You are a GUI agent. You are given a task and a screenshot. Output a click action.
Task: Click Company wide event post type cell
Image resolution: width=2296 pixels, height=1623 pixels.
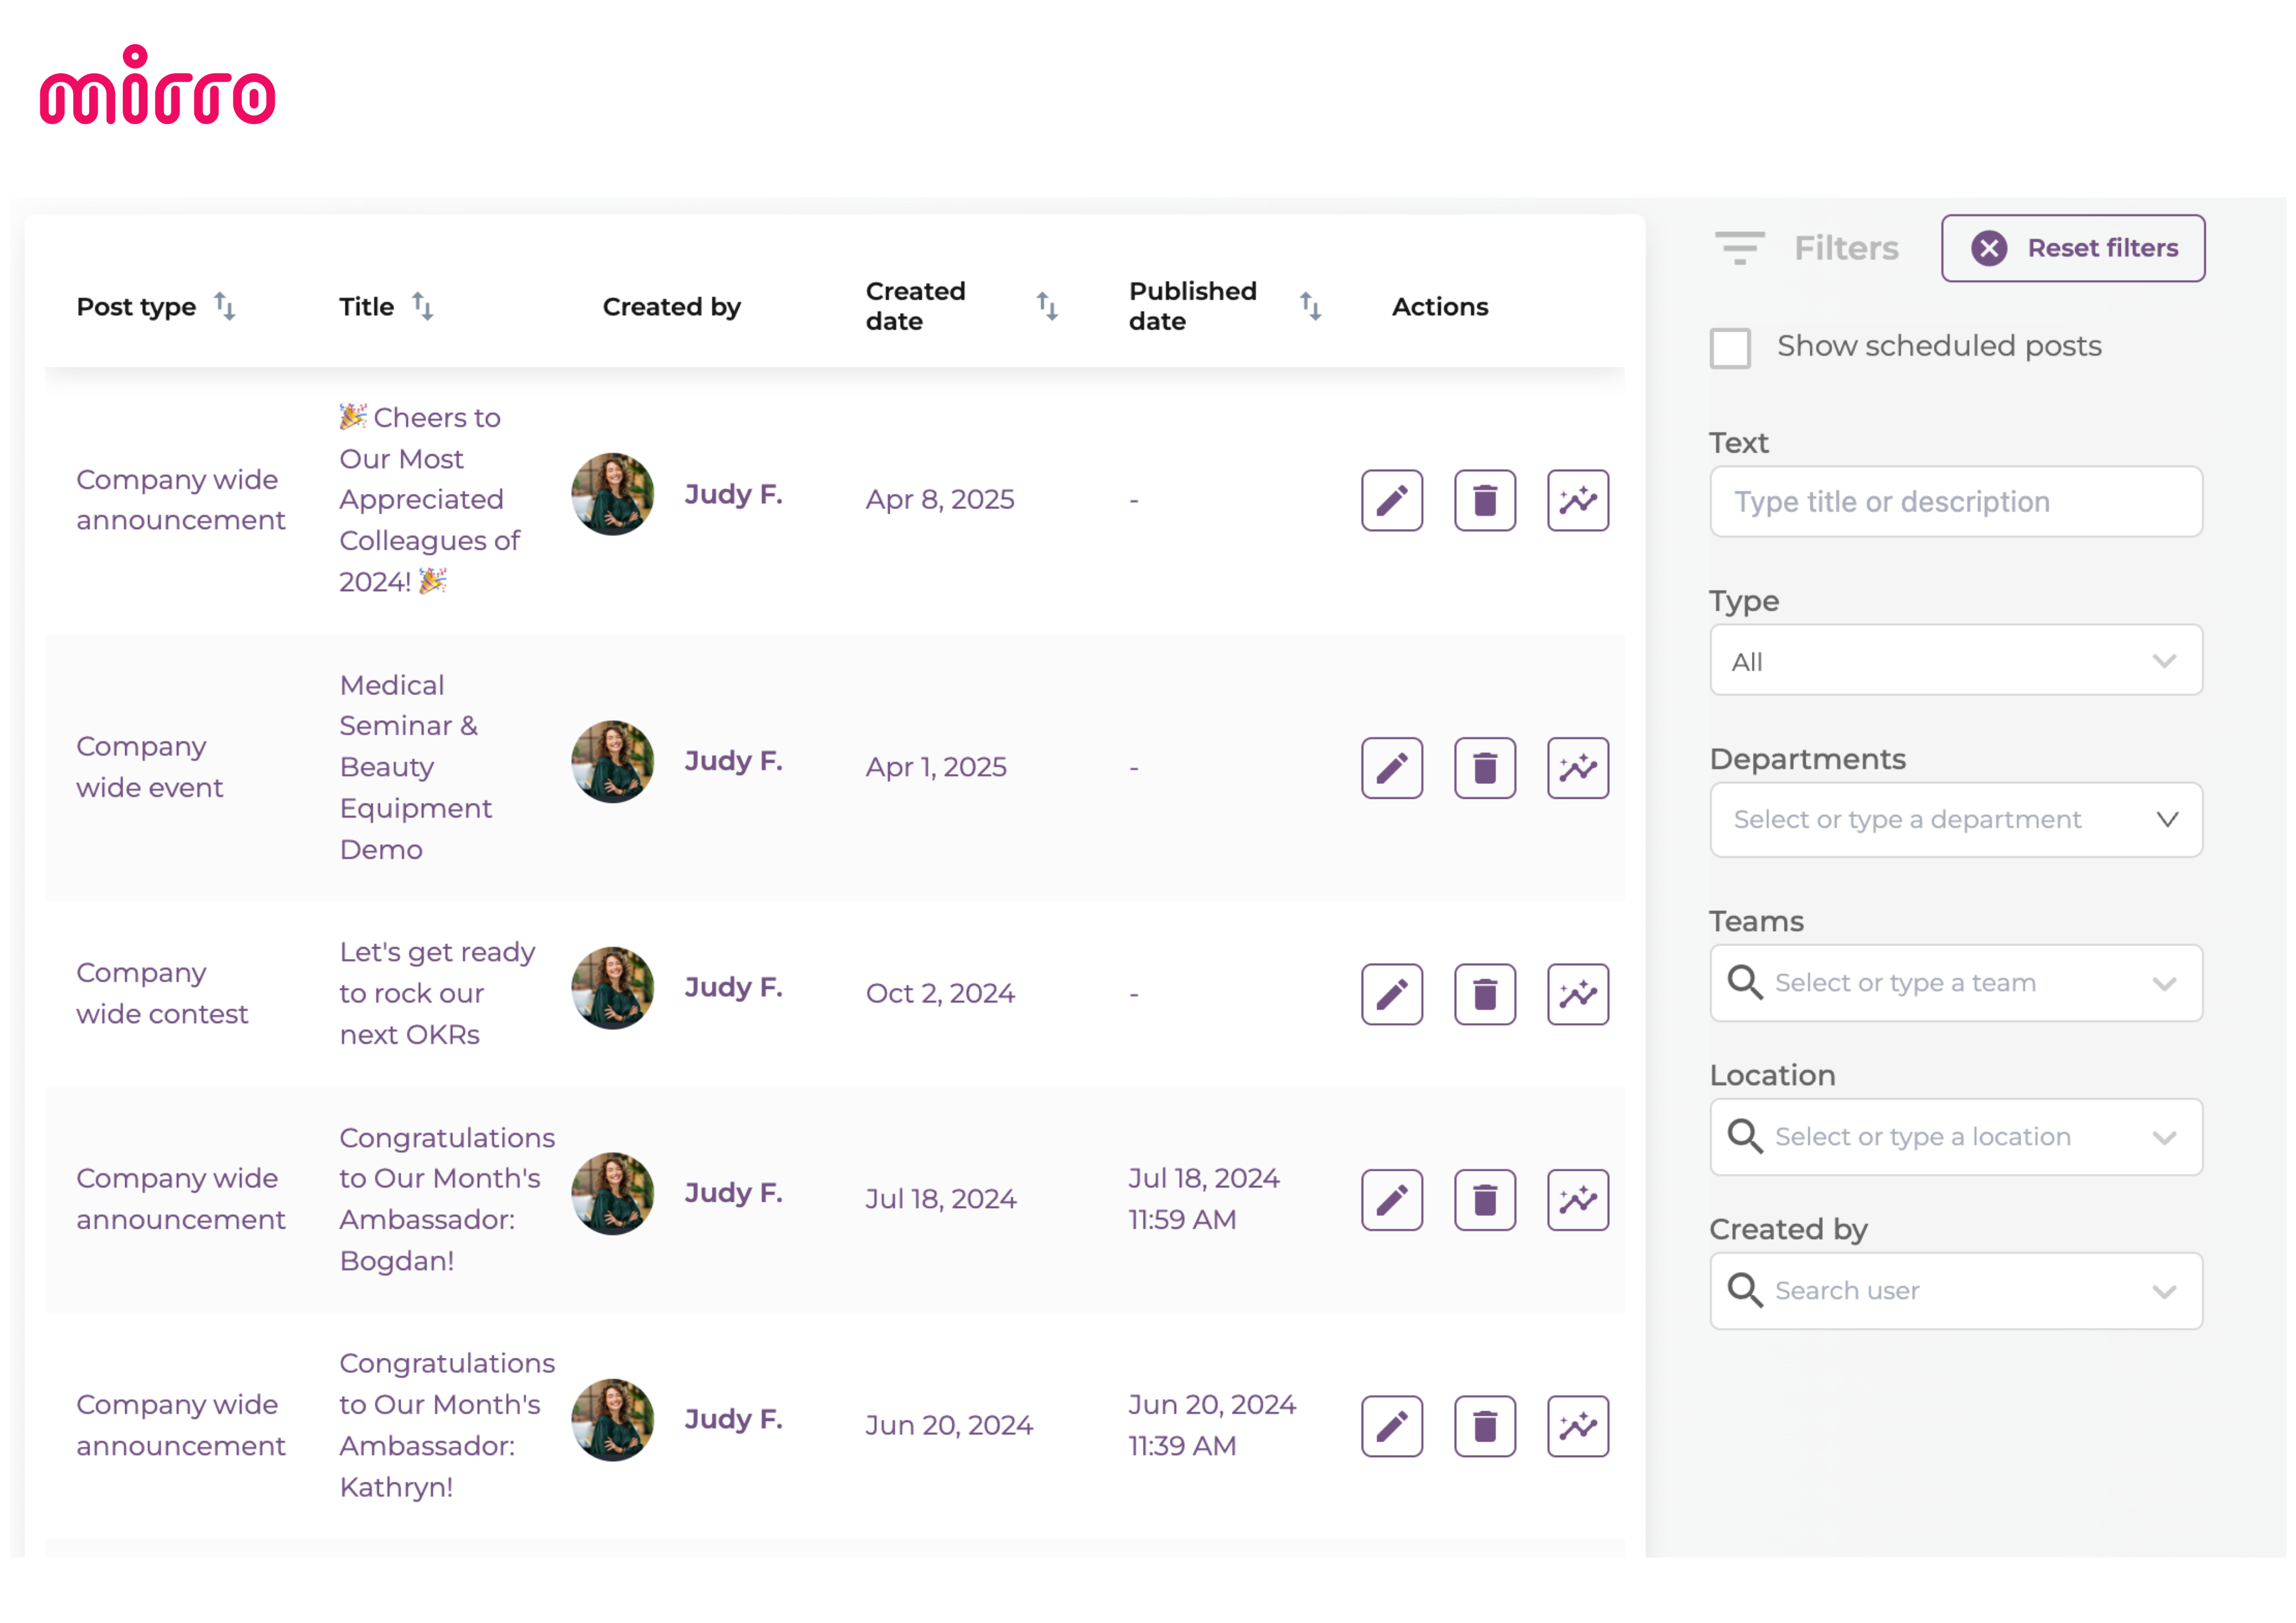tap(150, 767)
